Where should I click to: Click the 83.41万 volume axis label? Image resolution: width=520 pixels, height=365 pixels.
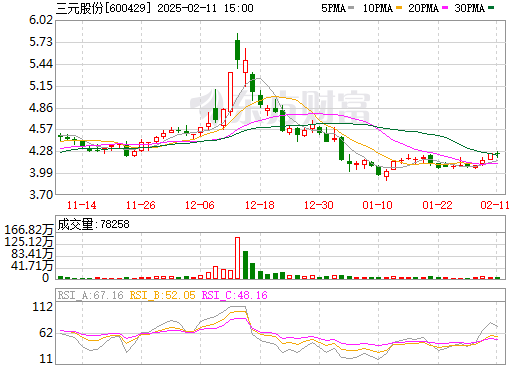coord(32,254)
